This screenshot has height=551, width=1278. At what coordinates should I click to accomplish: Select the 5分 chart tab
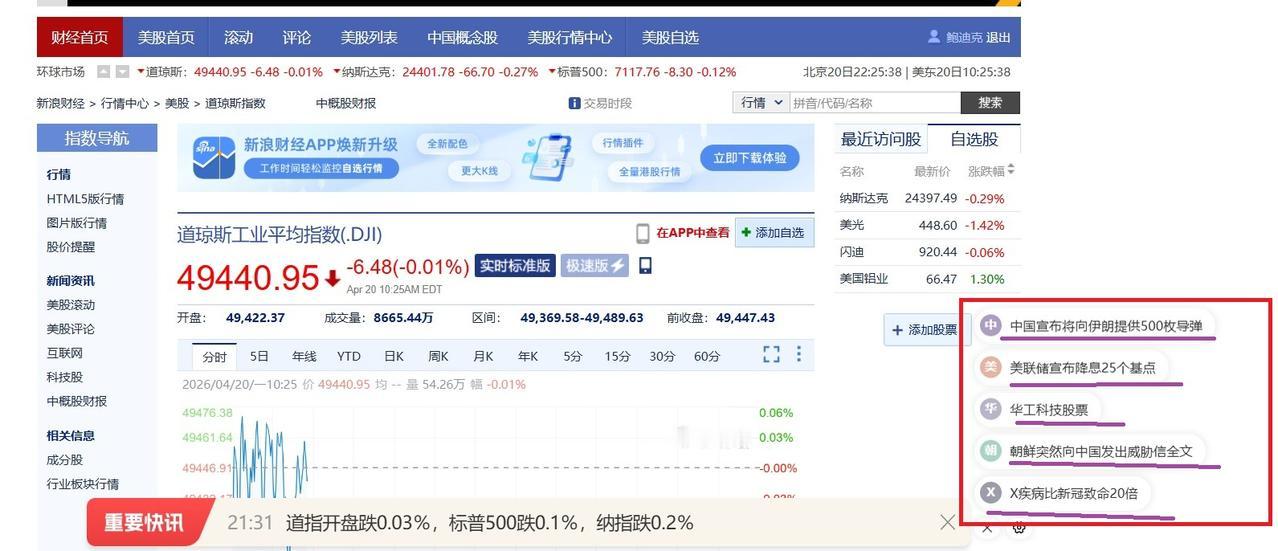pos(572,356)
